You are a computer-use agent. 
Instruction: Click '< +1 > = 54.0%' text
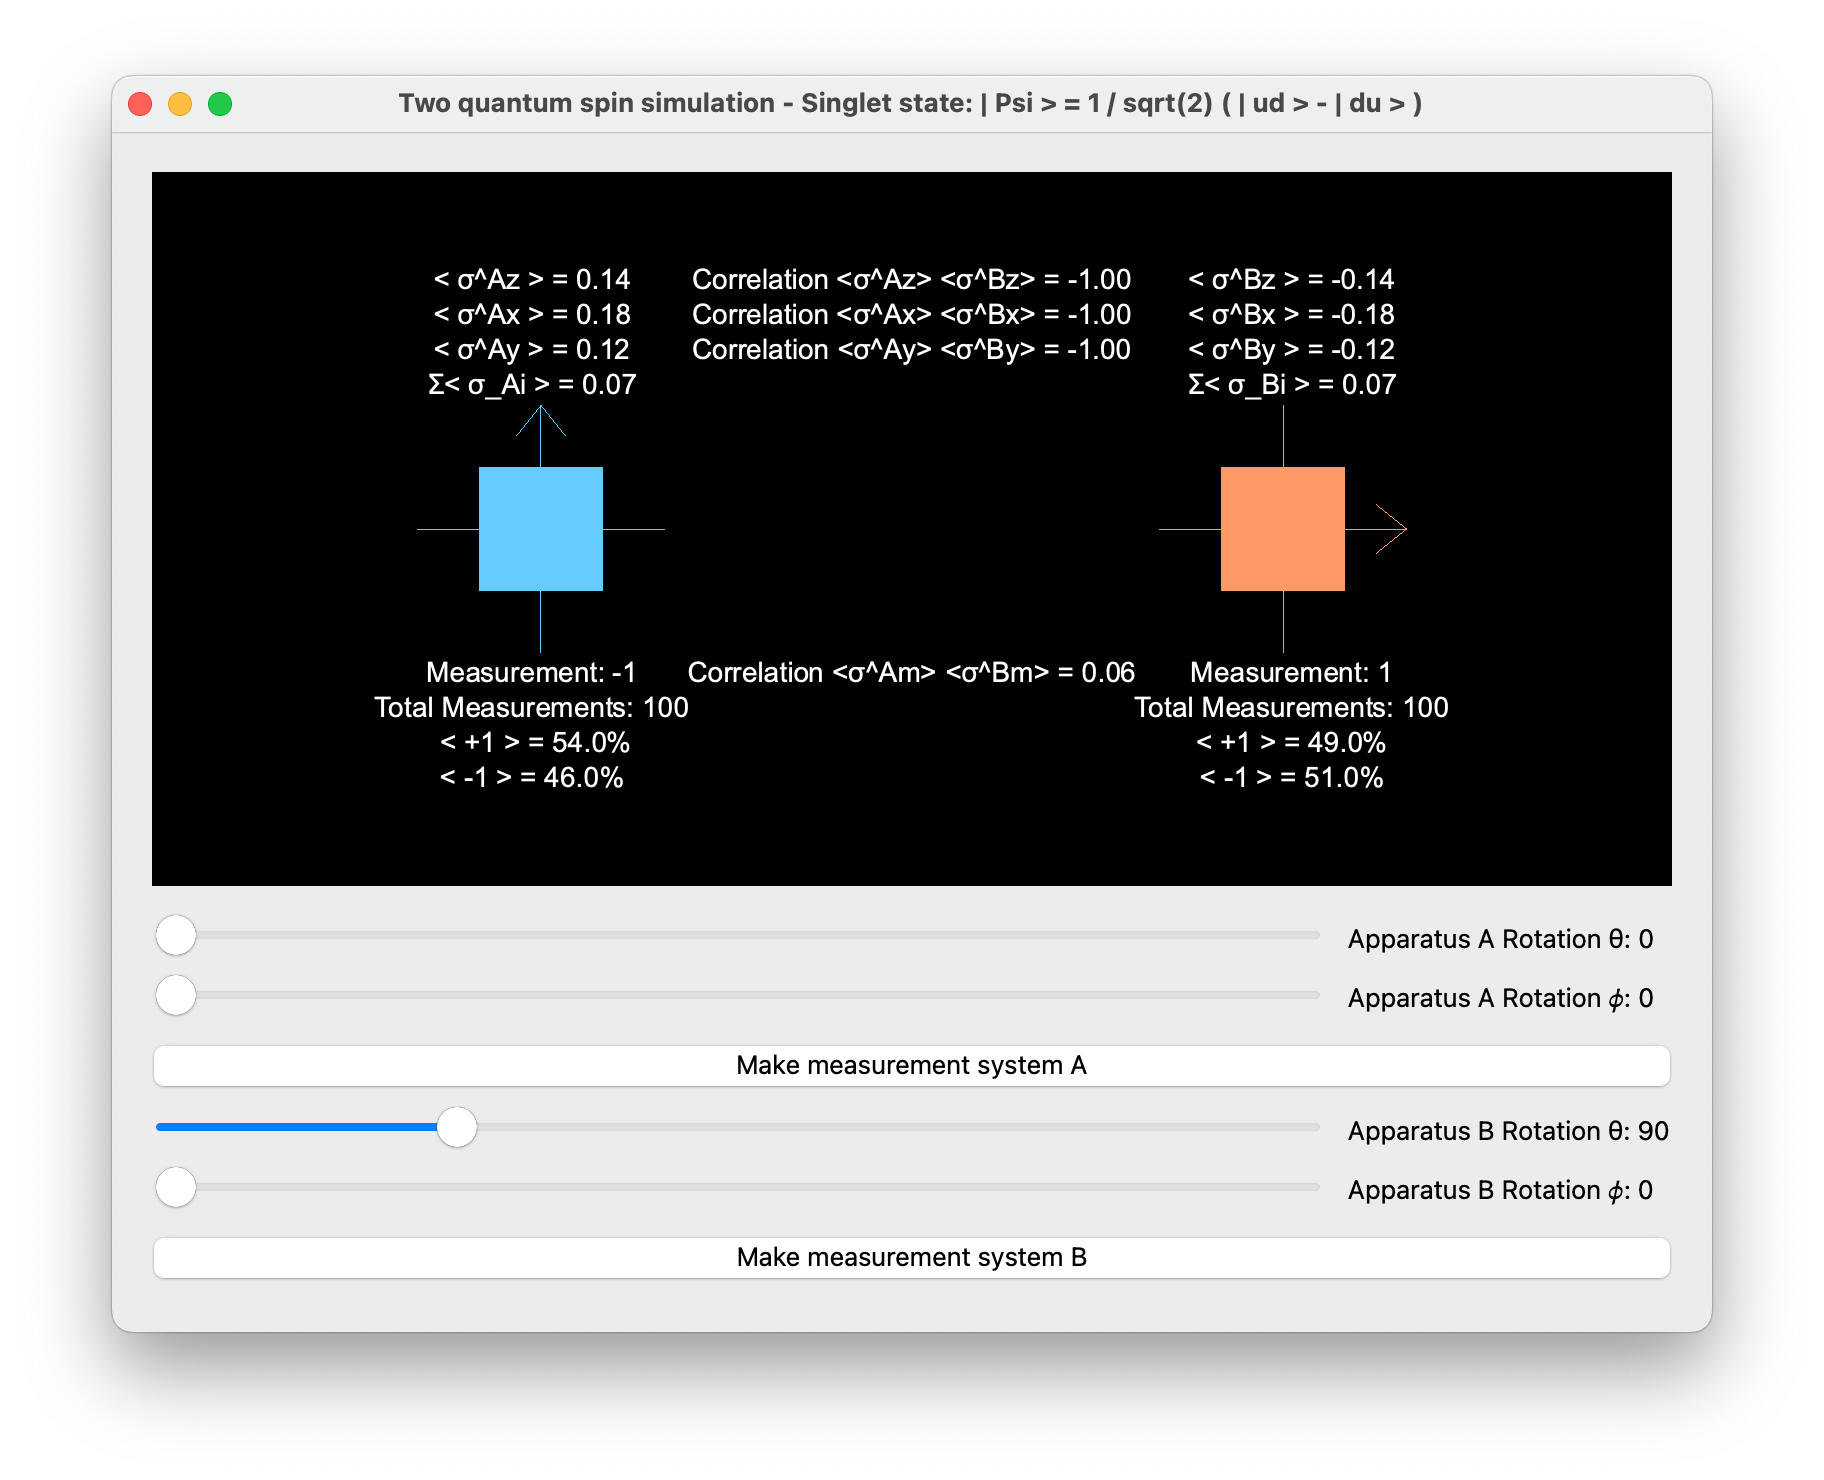[535, 742]
